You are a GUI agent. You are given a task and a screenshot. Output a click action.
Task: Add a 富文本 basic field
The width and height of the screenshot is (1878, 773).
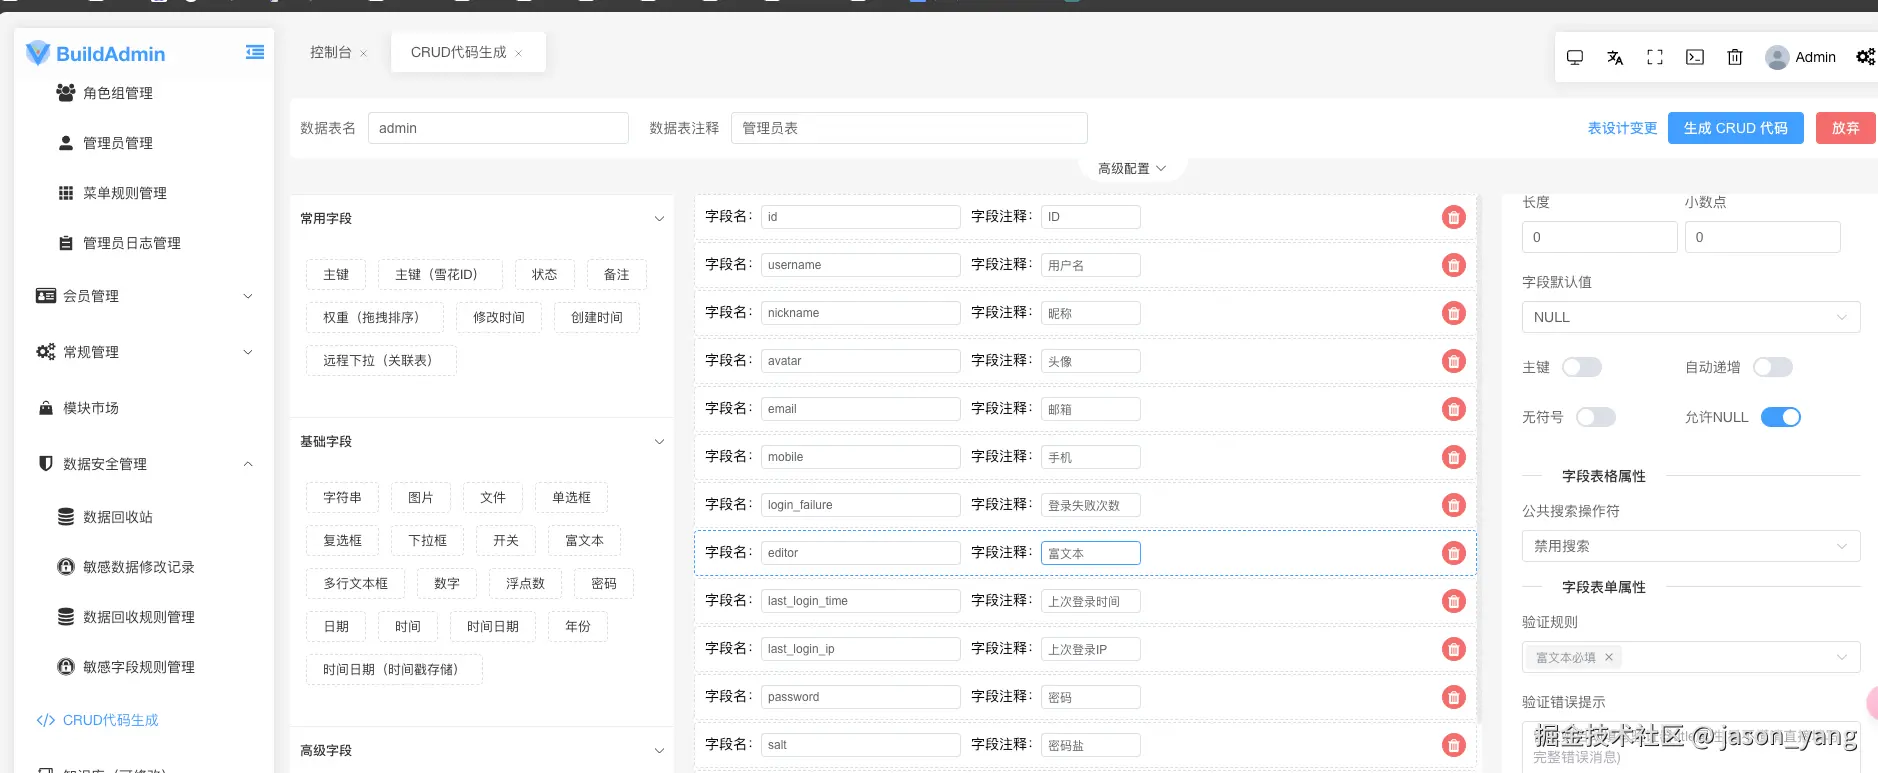(x=585, y=541)
